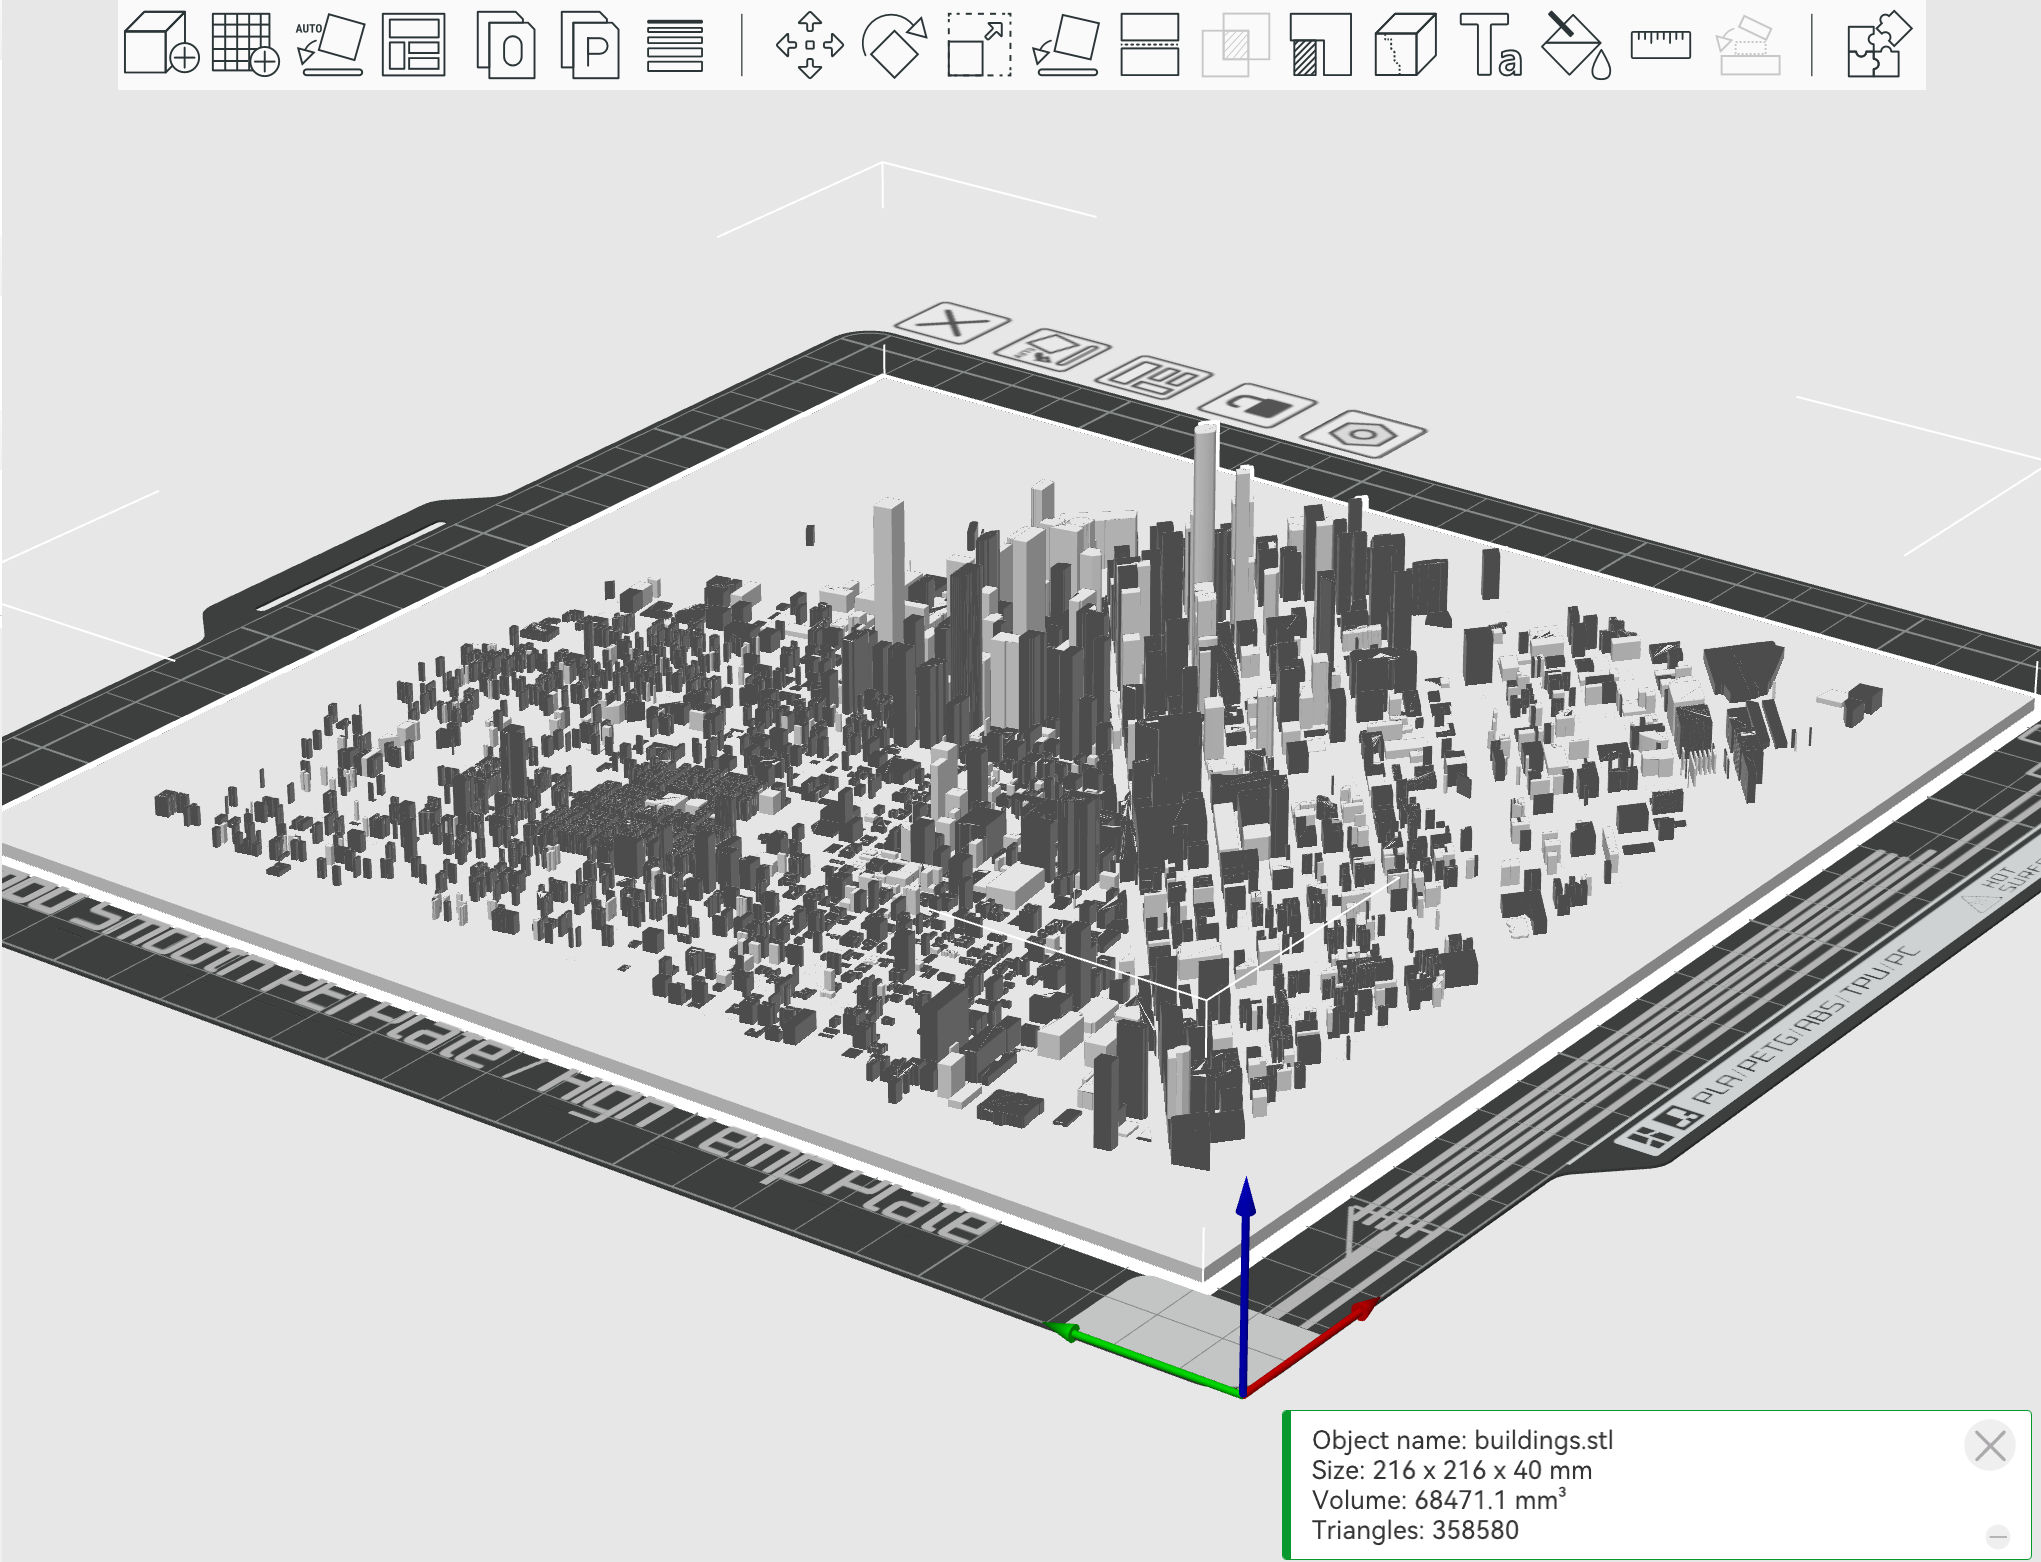Image resolution: width=2041 pixels, height=1562 pixels.
Task: Close the object info notification
Action: click(x=1989, y=1445)
